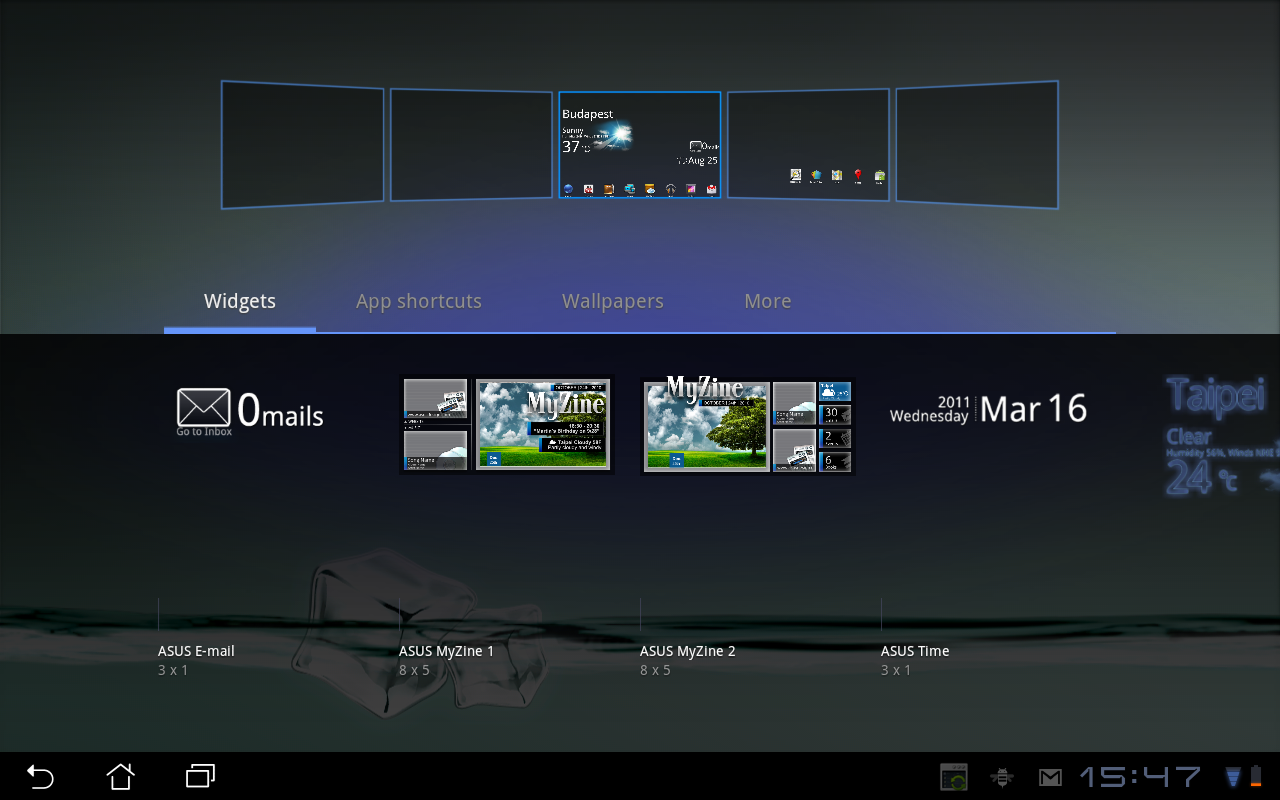The width and height of the screenshot is (1280, 800).
Task: Select the ASUS Time Mar 16 widget
Action: (988, 408)
